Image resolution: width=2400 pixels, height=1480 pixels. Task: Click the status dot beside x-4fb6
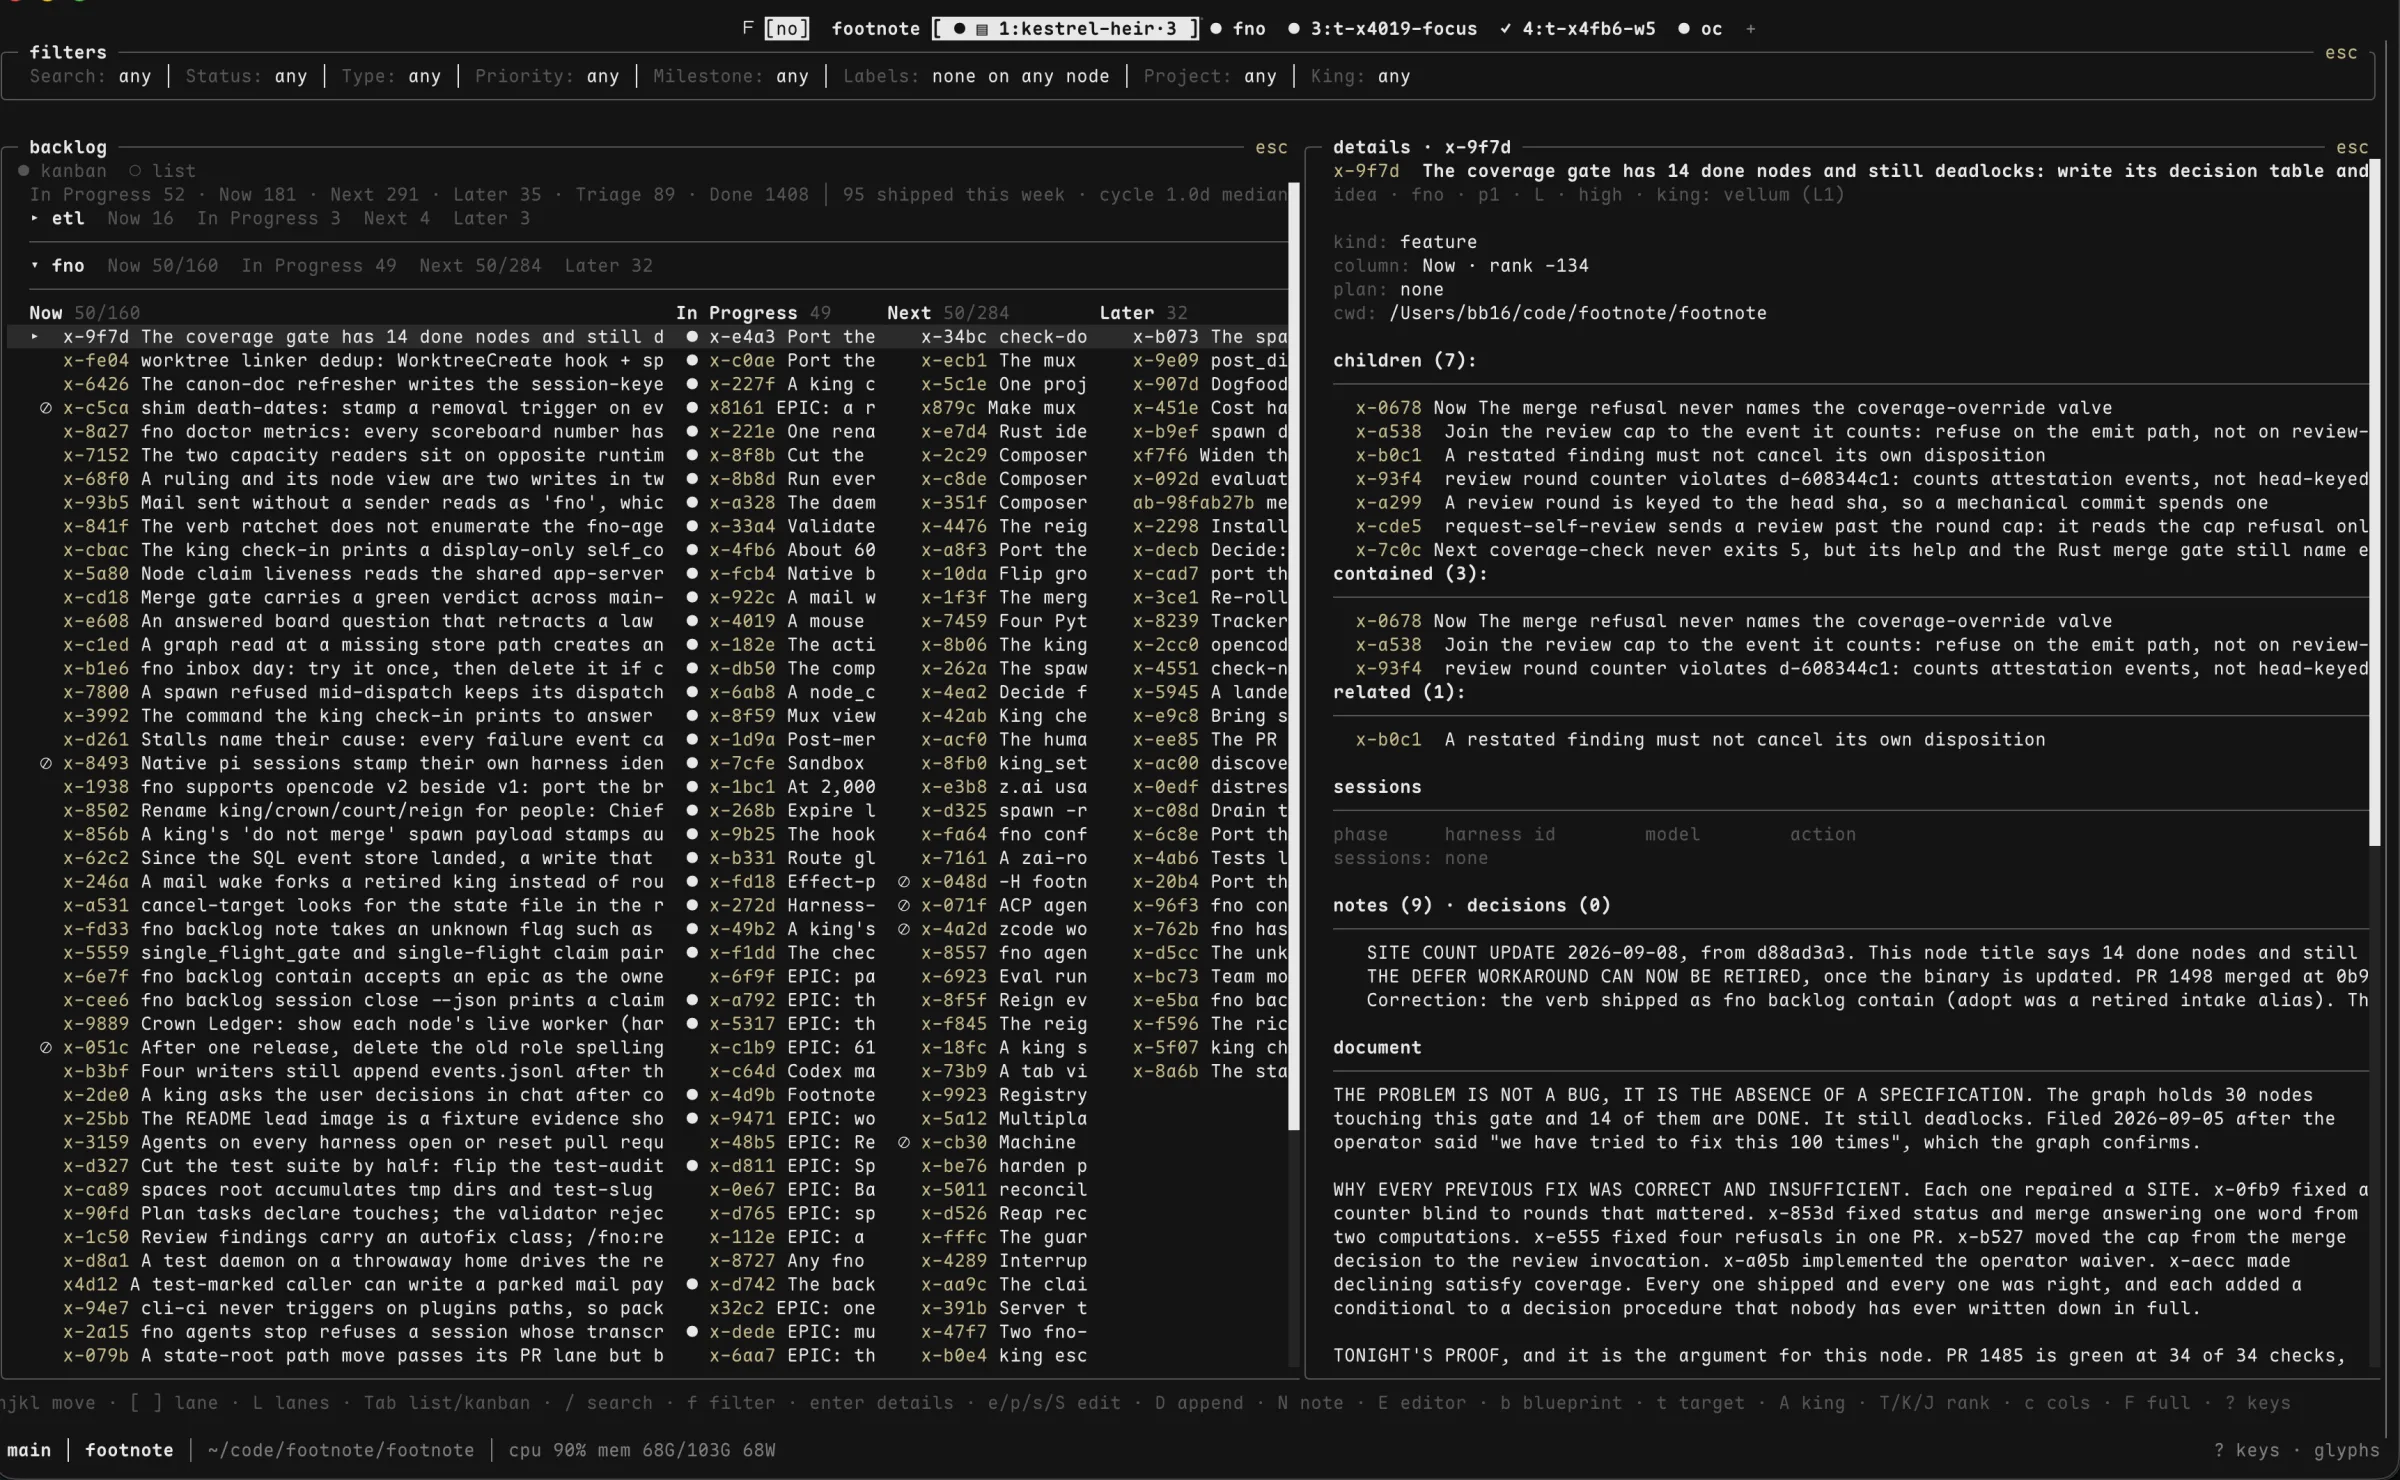click(x=692, y=550)
